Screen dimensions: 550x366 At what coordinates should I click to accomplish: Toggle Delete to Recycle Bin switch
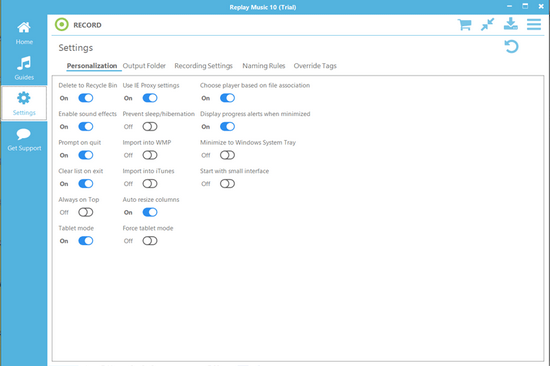coord(86,98)
